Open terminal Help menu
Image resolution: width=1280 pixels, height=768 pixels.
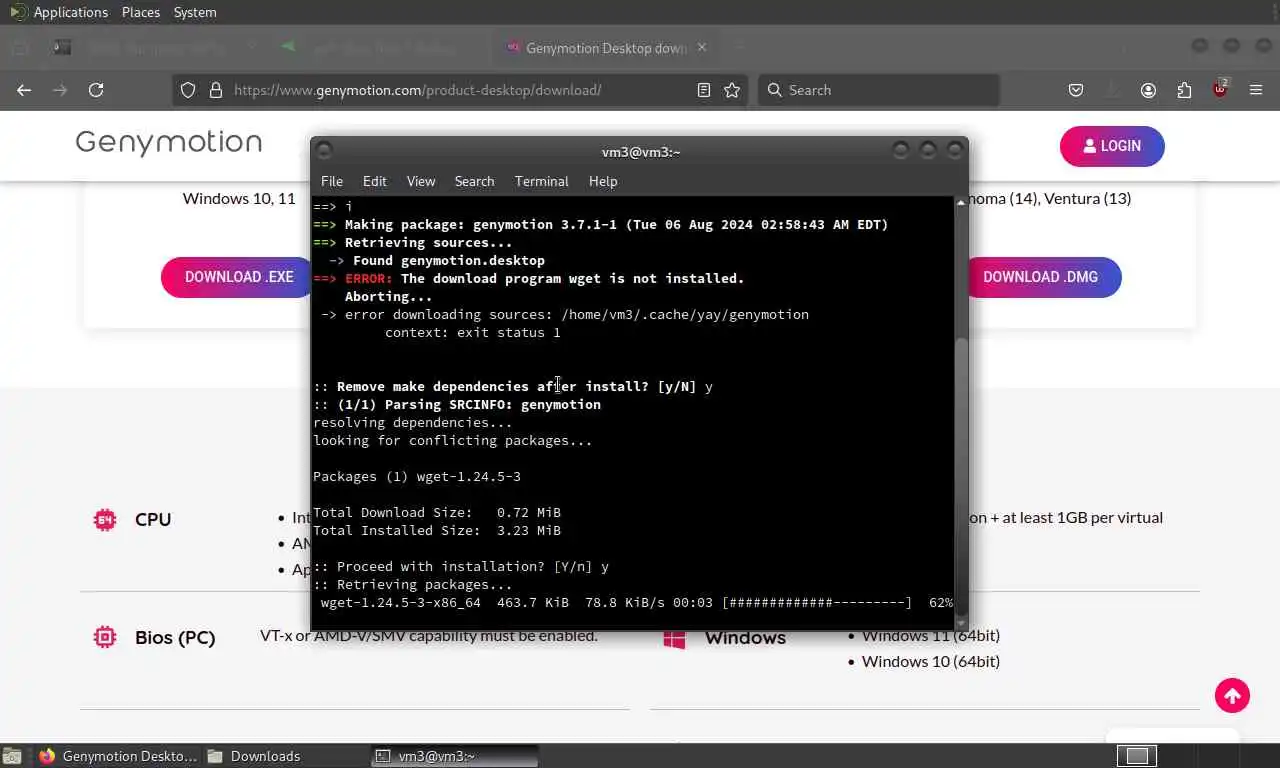click(x=603, y=181)
